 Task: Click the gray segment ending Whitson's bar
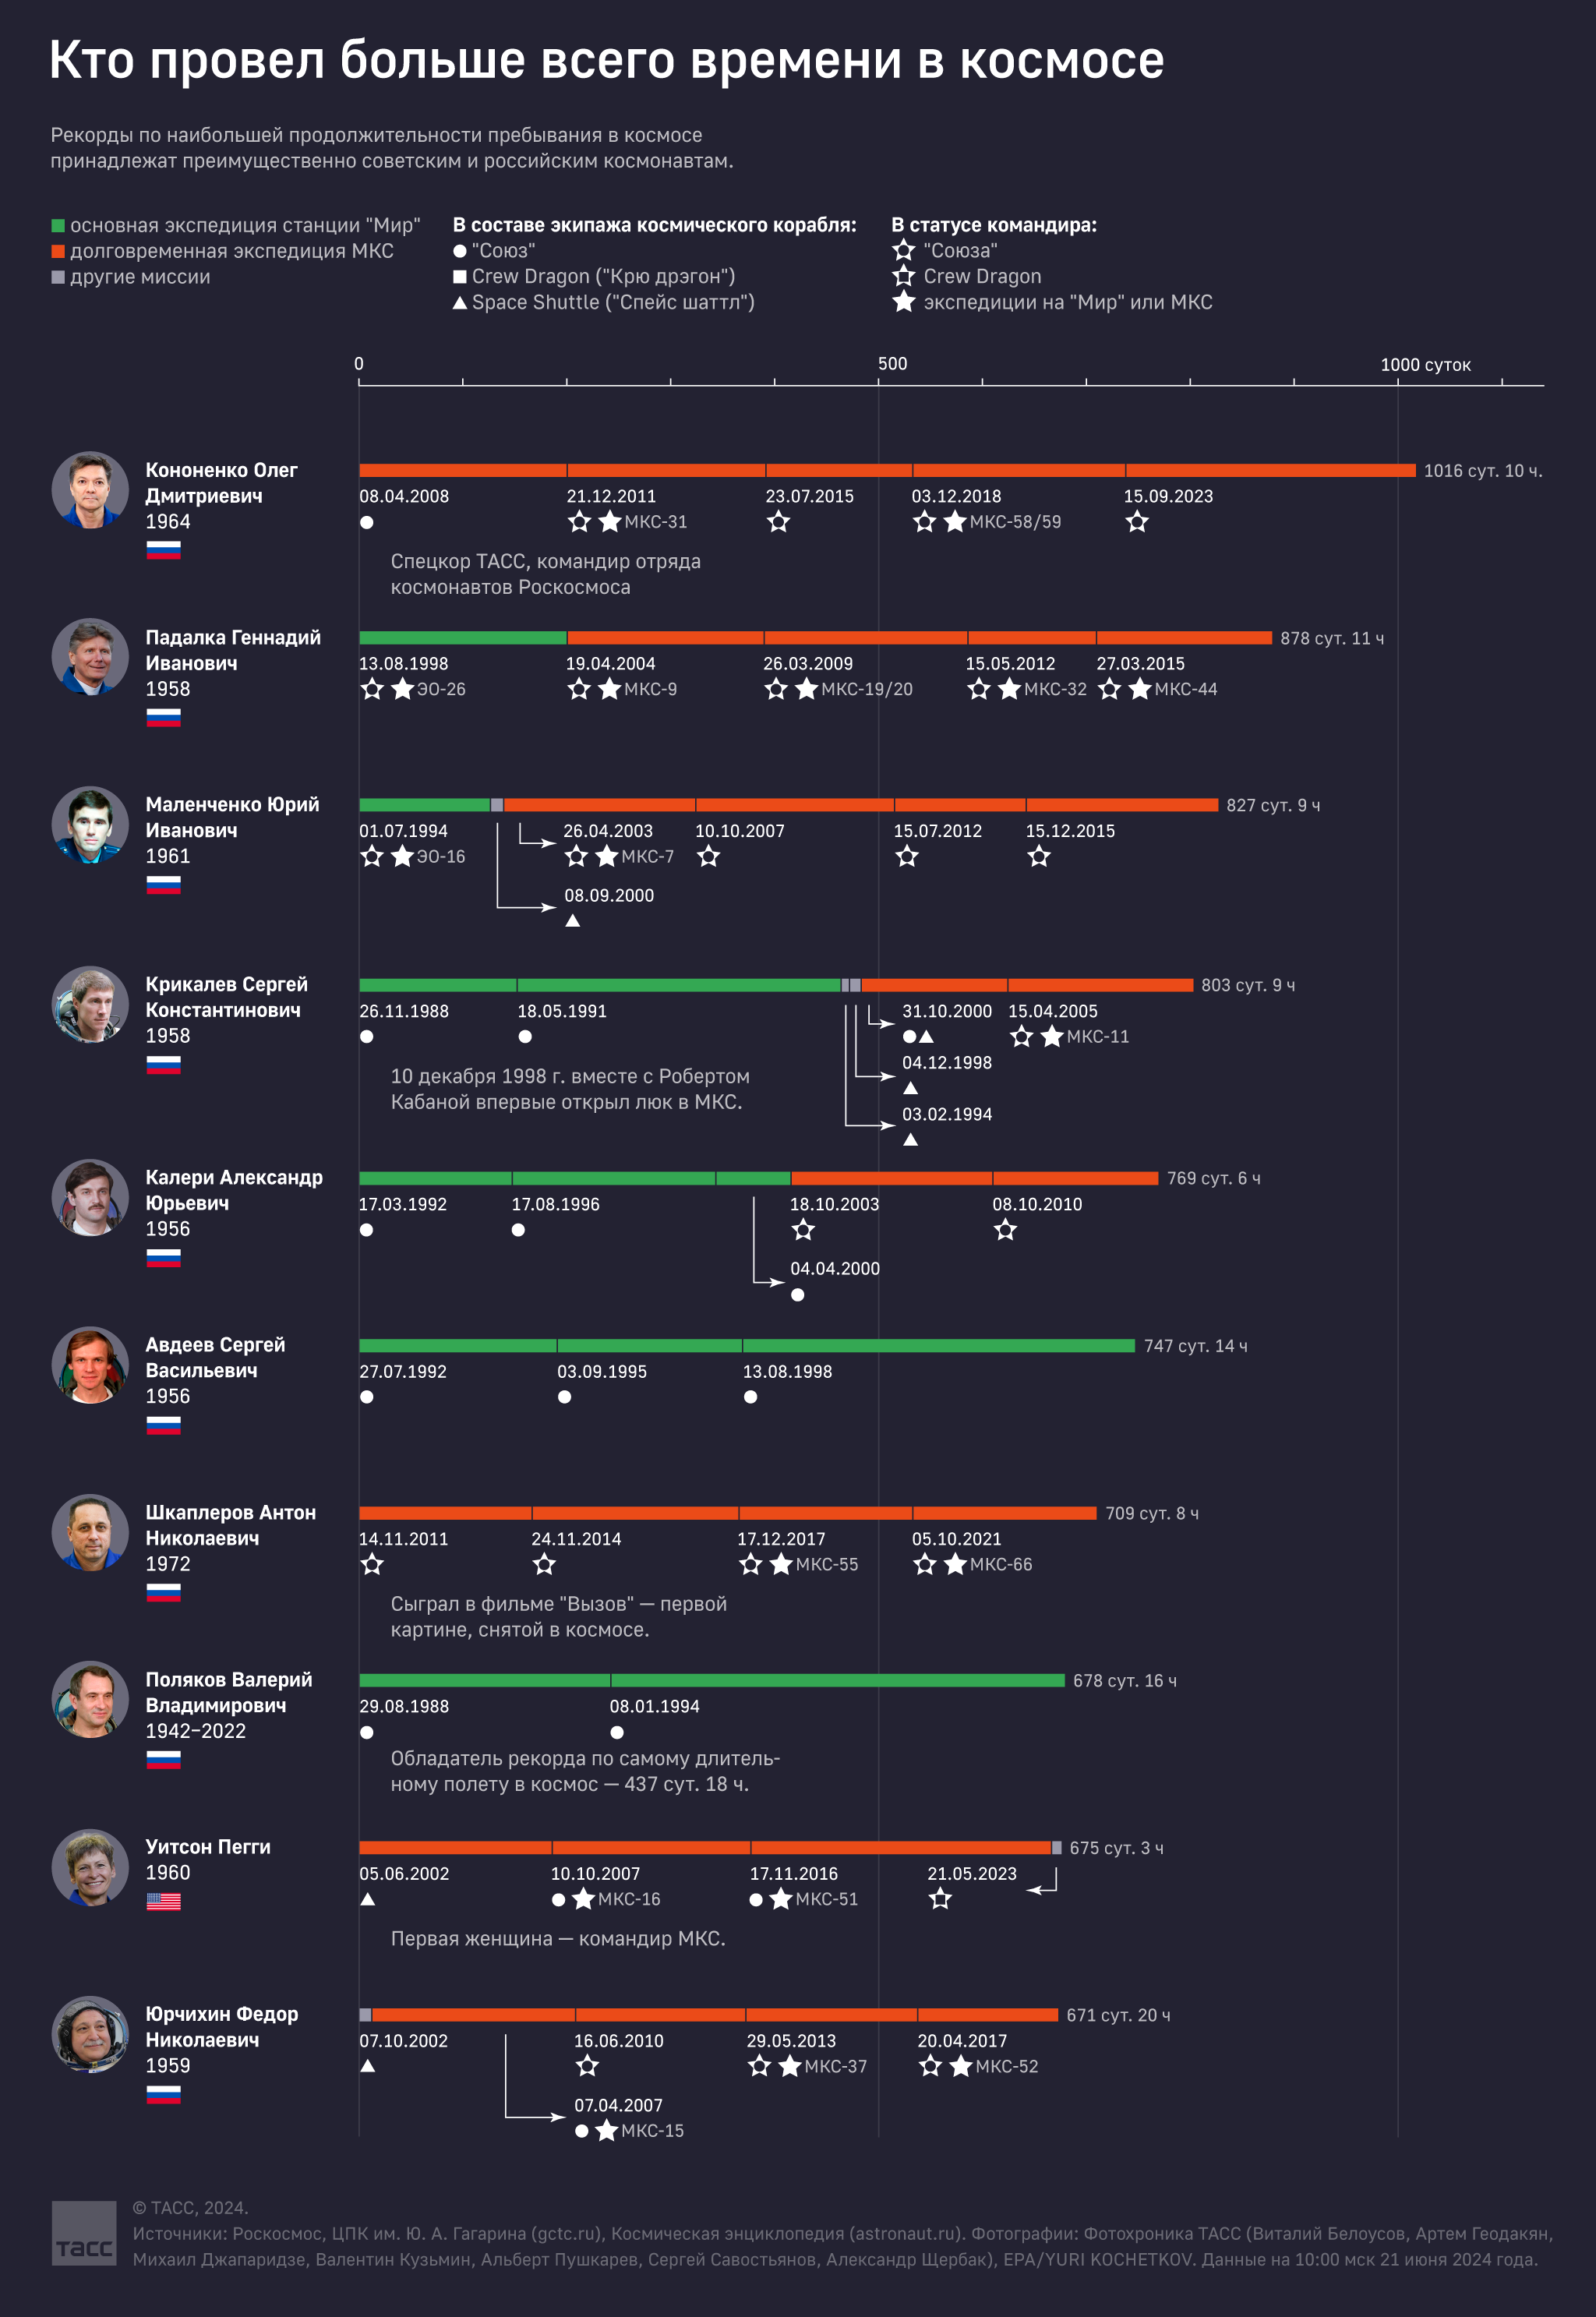tap(1057, 1848)
